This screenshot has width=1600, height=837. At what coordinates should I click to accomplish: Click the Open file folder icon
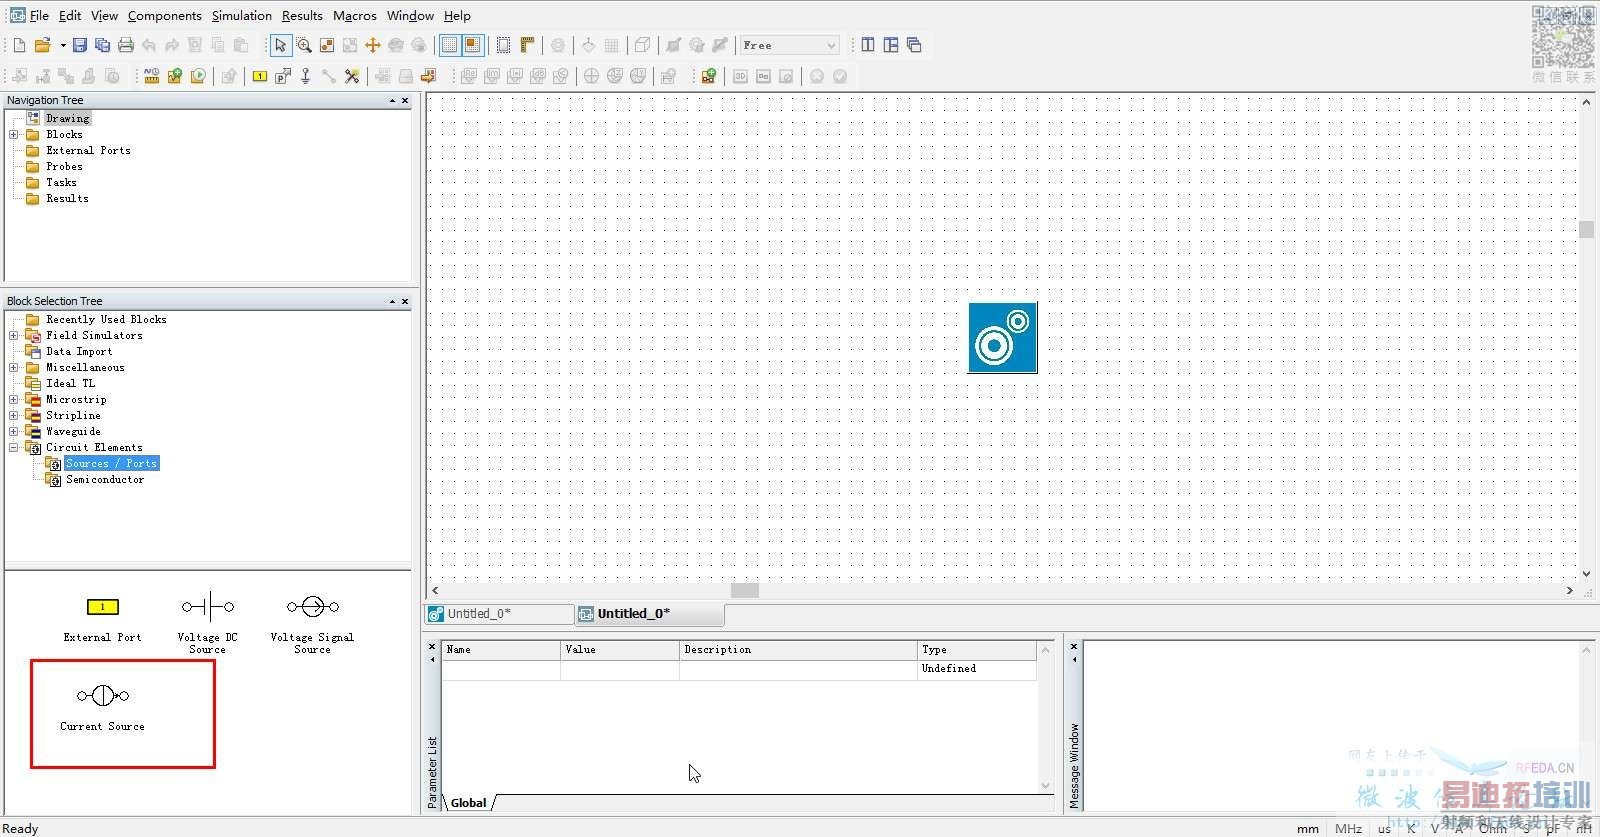pos(42,45)
